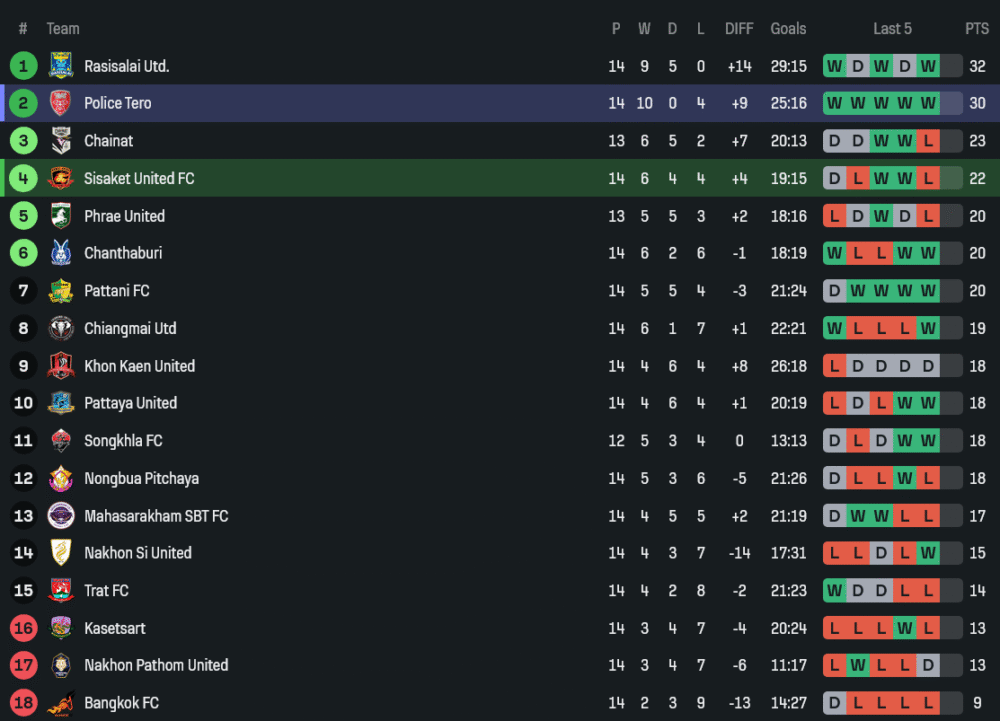Open Pattani FC team name link
The image size is (1000, 721).
point(117,291)
